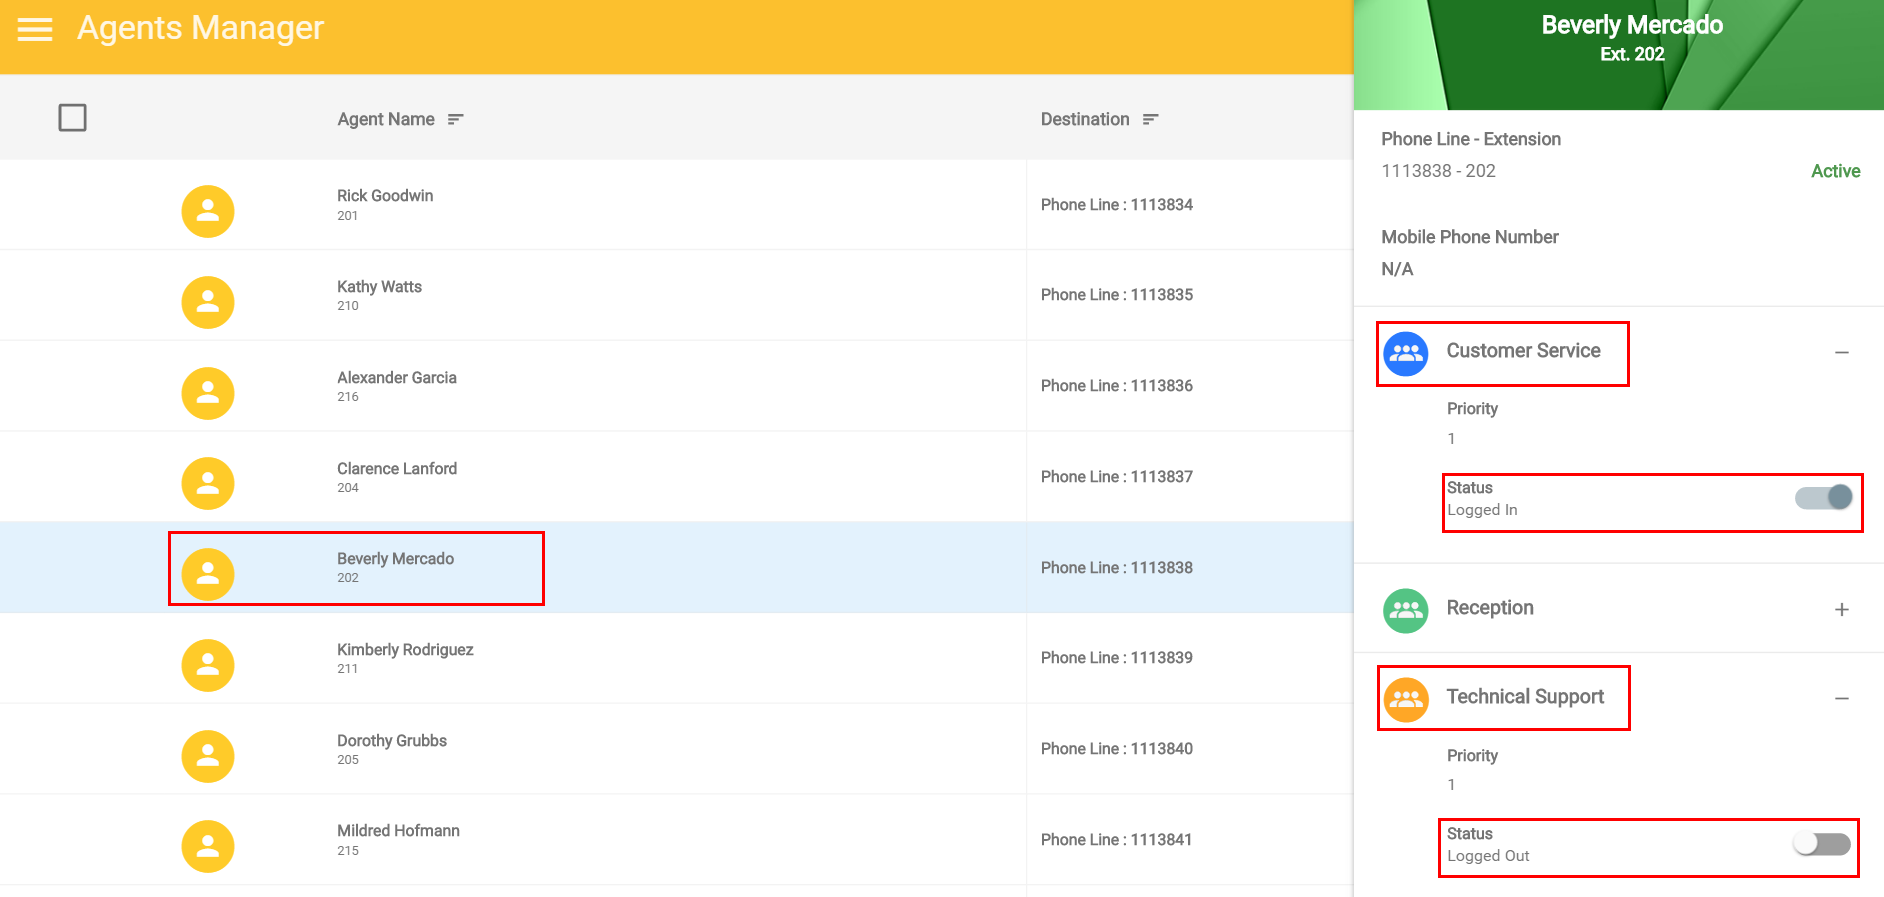Select agent name Rick Goodwin
Viewport: 1884px width, 897px height.
[385, 196]
